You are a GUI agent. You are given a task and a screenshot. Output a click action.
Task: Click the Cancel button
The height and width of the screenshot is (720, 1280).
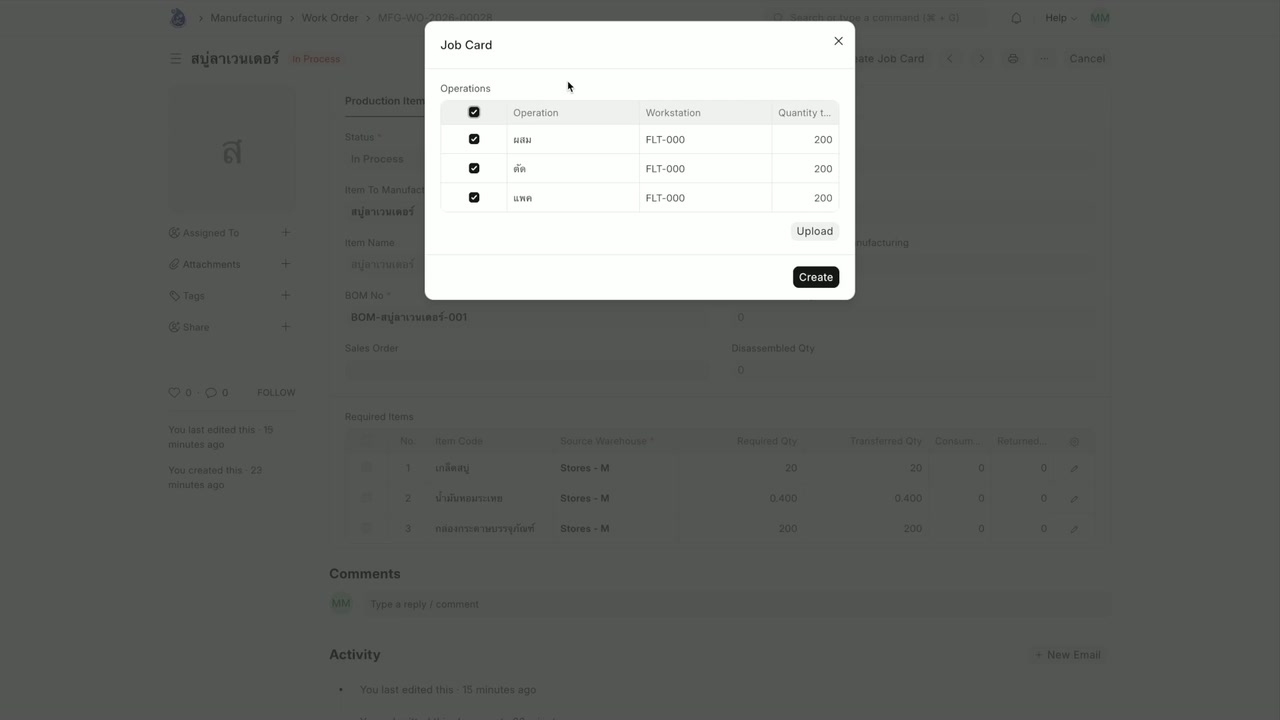coord(1087,59)
